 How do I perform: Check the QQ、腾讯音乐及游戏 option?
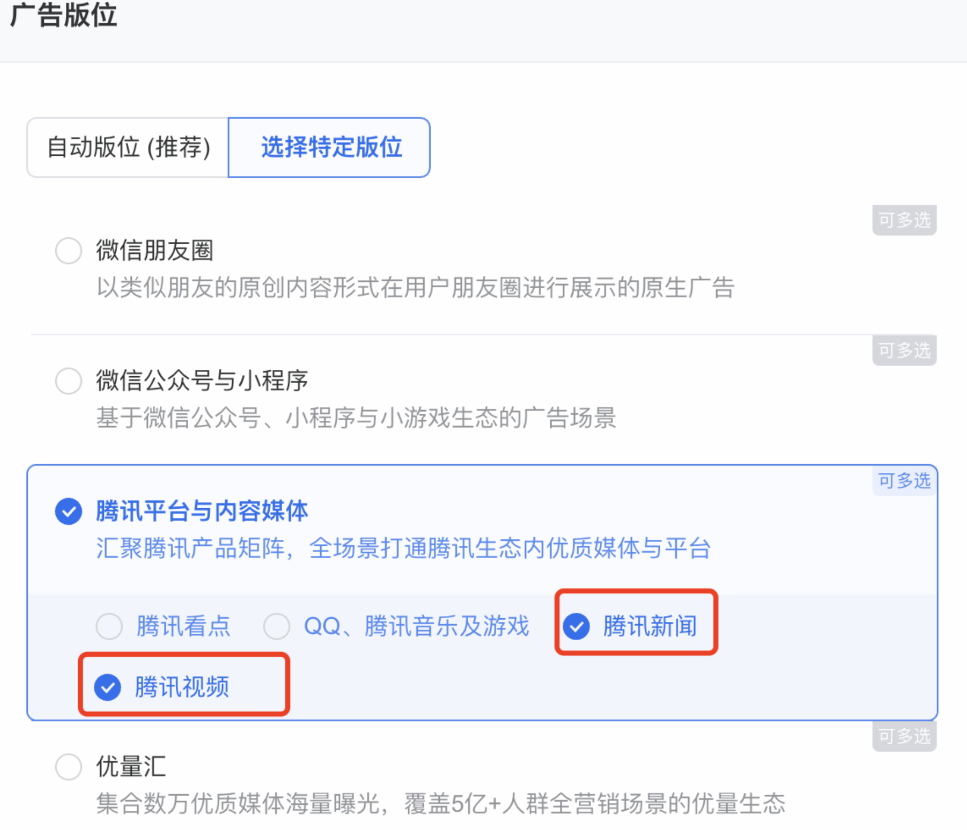pyautogui.click(x=277, y=626)
